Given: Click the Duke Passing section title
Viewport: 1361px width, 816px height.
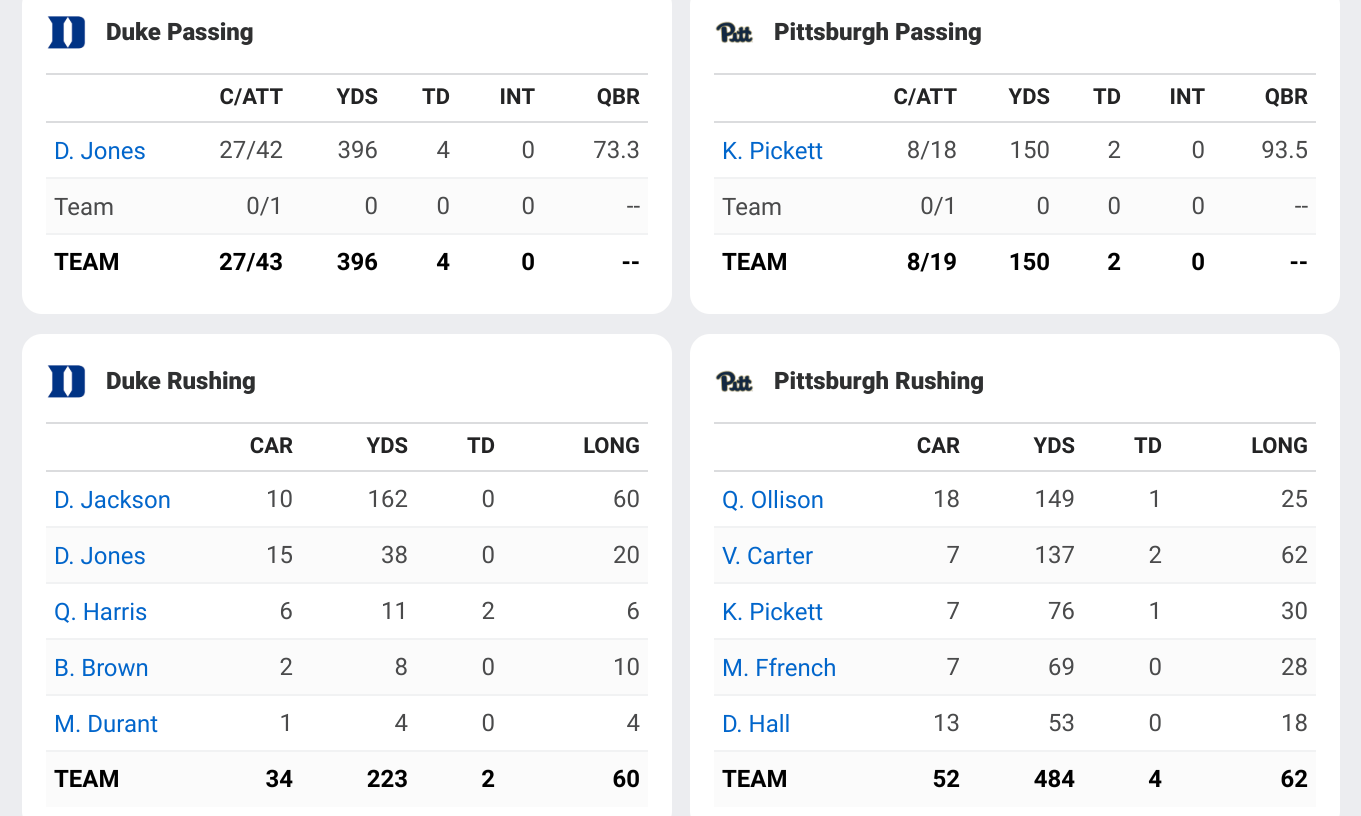Looking at the screenshot, I should (179, 32).
